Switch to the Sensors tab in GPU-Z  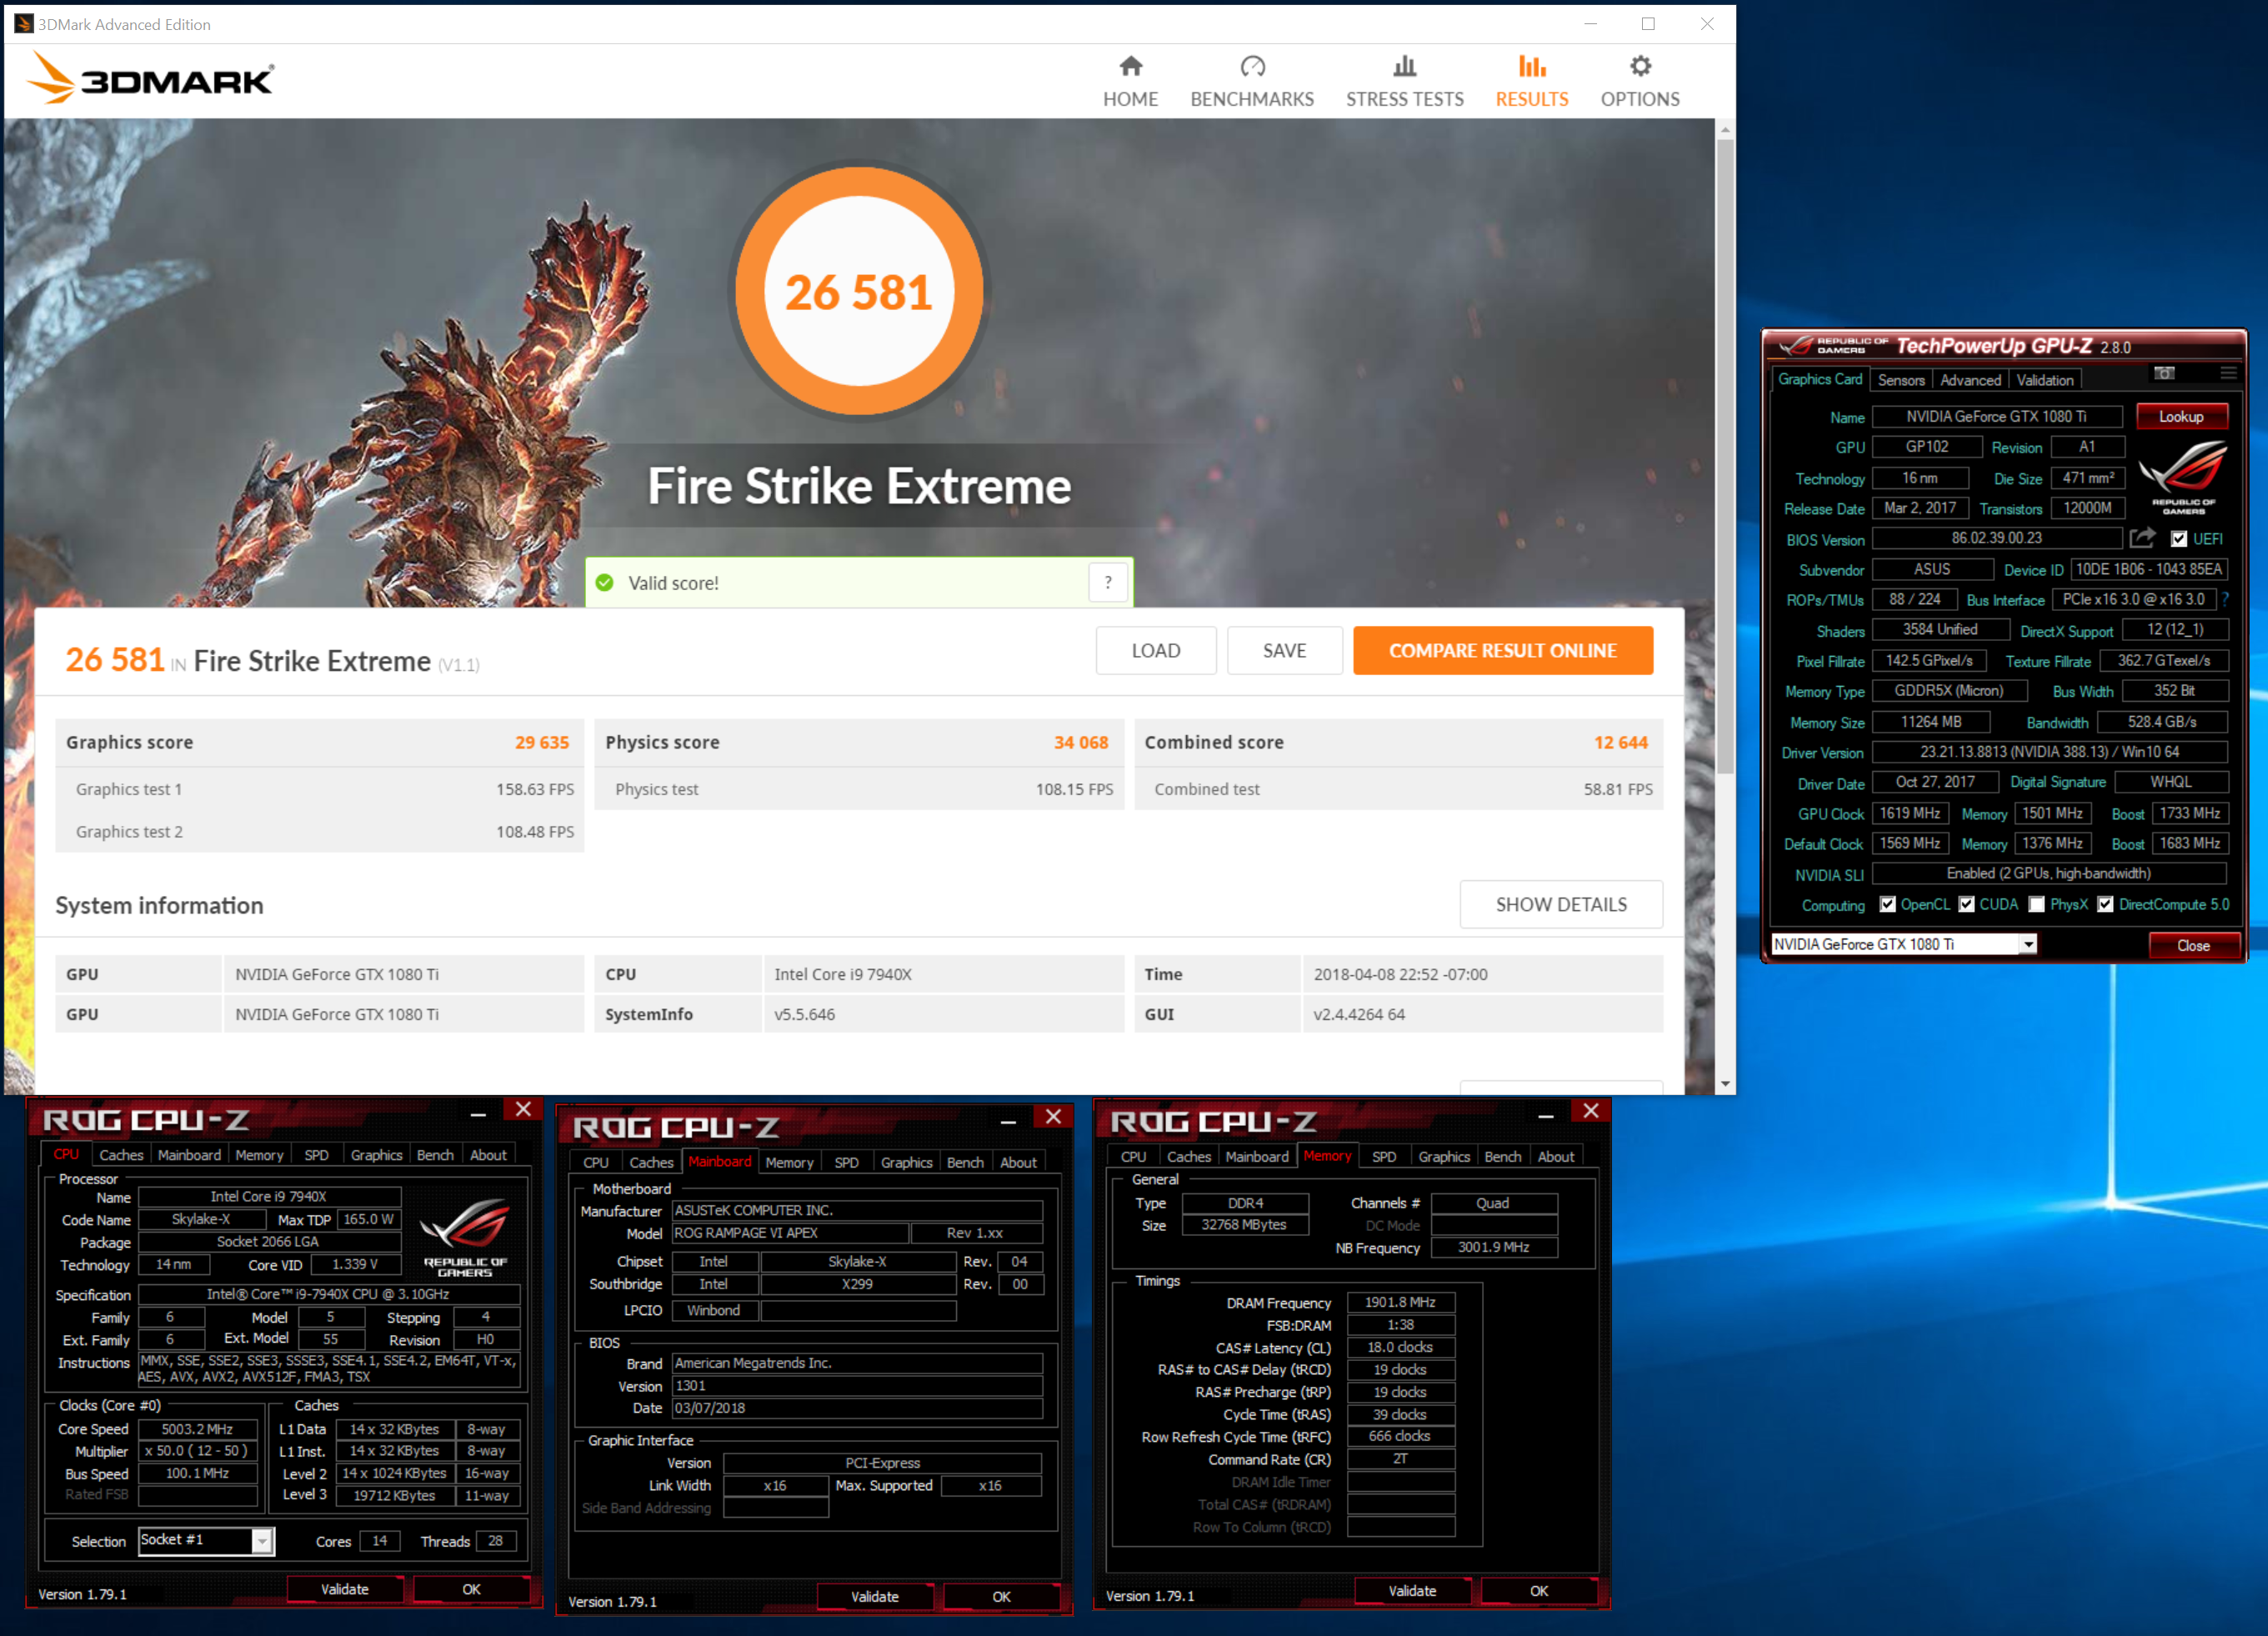1900,380
